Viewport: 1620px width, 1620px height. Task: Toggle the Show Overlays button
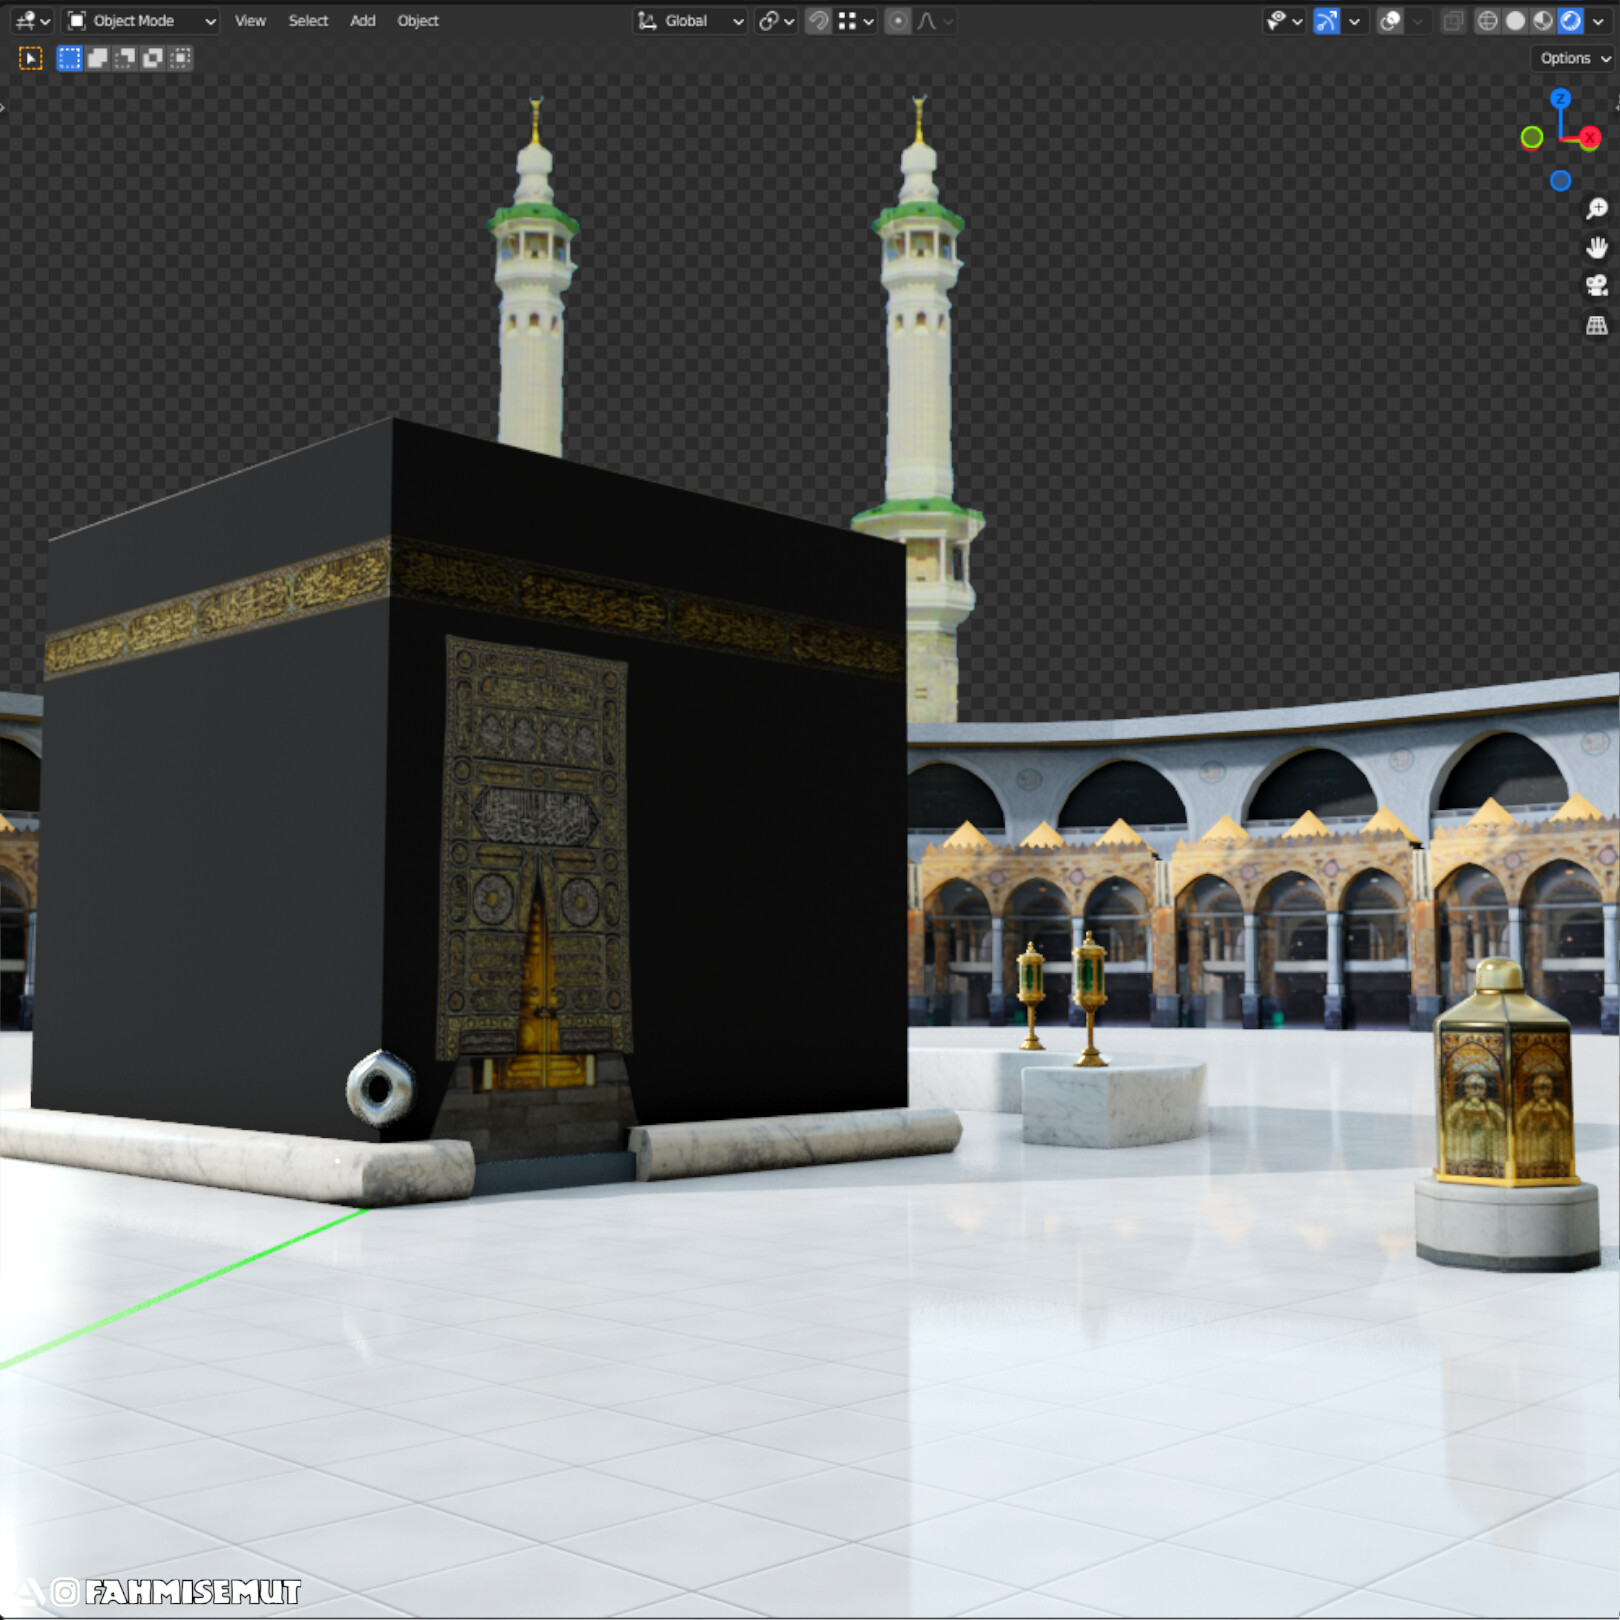(1388, 21)
